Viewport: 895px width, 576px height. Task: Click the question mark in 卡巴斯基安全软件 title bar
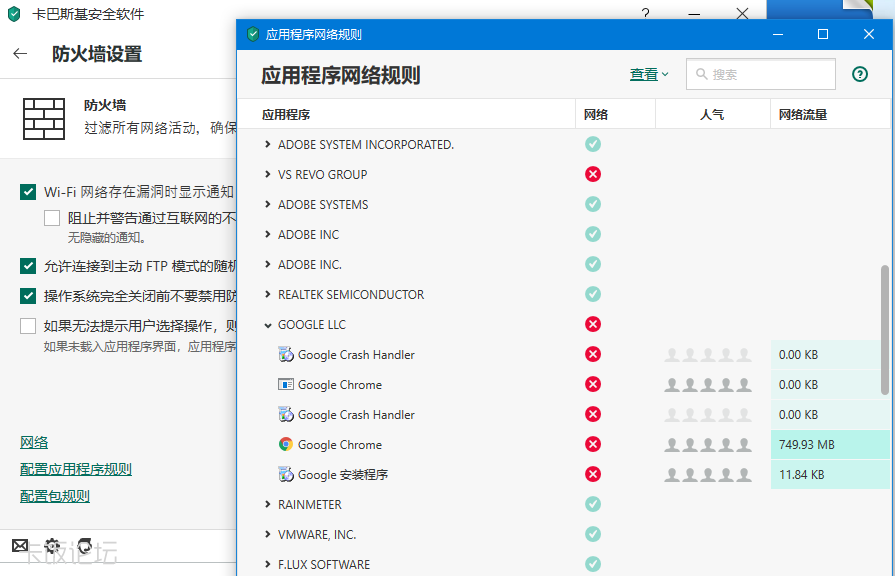point(646,13)
